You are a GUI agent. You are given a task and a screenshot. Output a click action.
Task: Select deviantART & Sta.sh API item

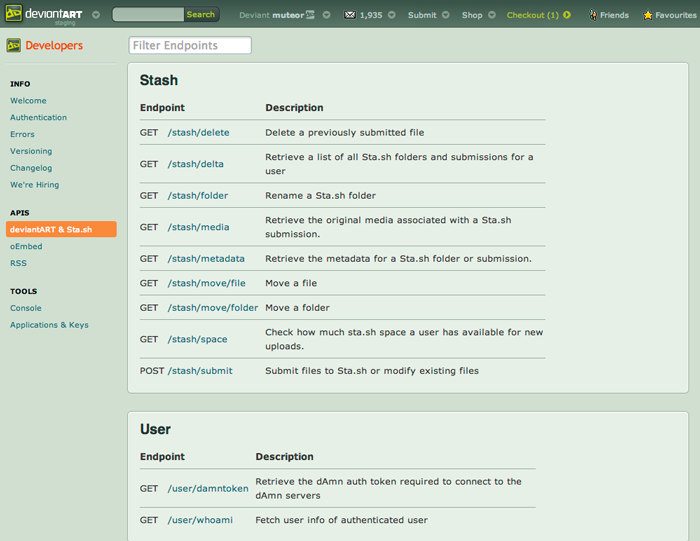[61, 229]
